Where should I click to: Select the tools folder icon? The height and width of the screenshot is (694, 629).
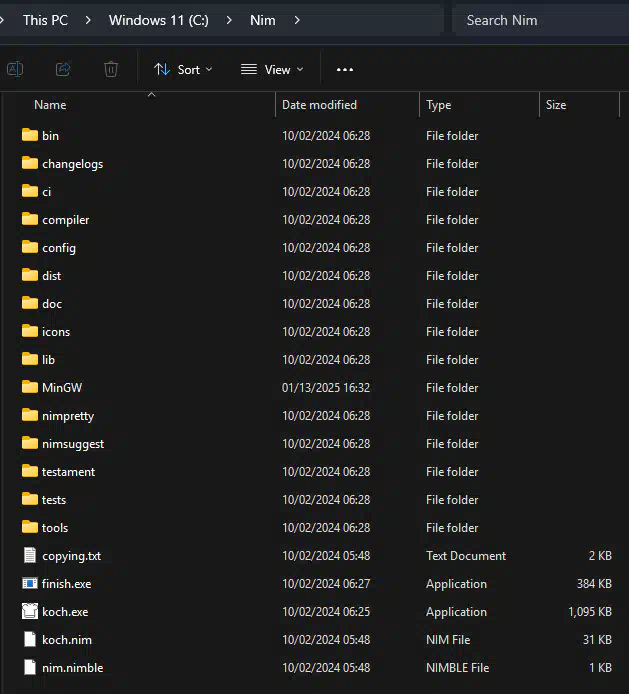point(30,527)
